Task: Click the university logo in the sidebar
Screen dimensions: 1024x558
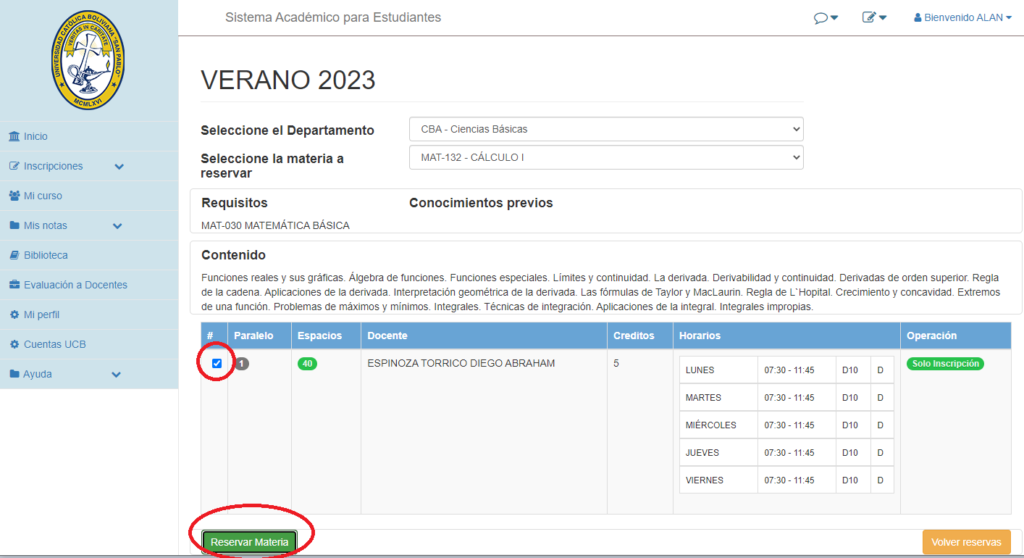Action: [x=89, y=58]
